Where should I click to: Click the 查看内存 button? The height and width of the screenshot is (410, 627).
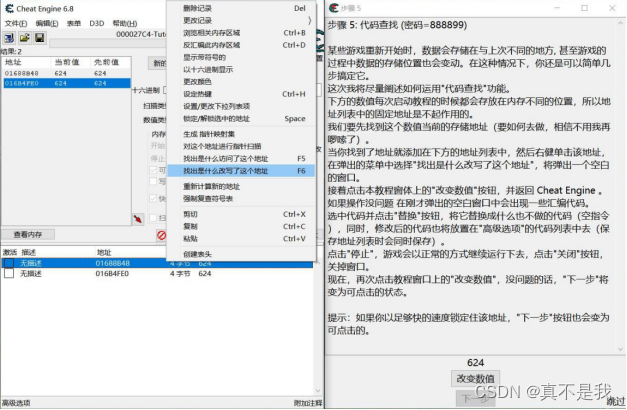click(28, 234)
